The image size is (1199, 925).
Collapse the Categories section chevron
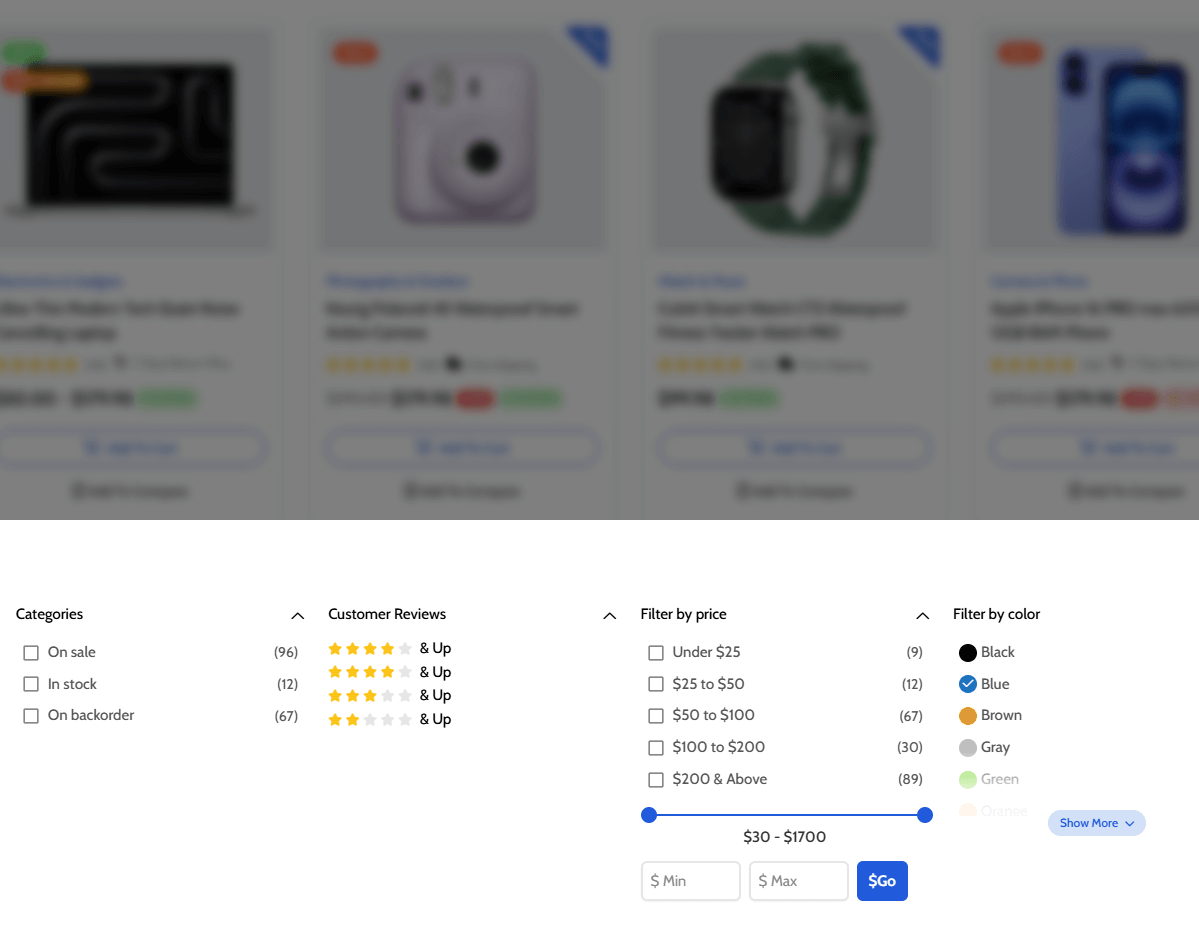[297, 615]
